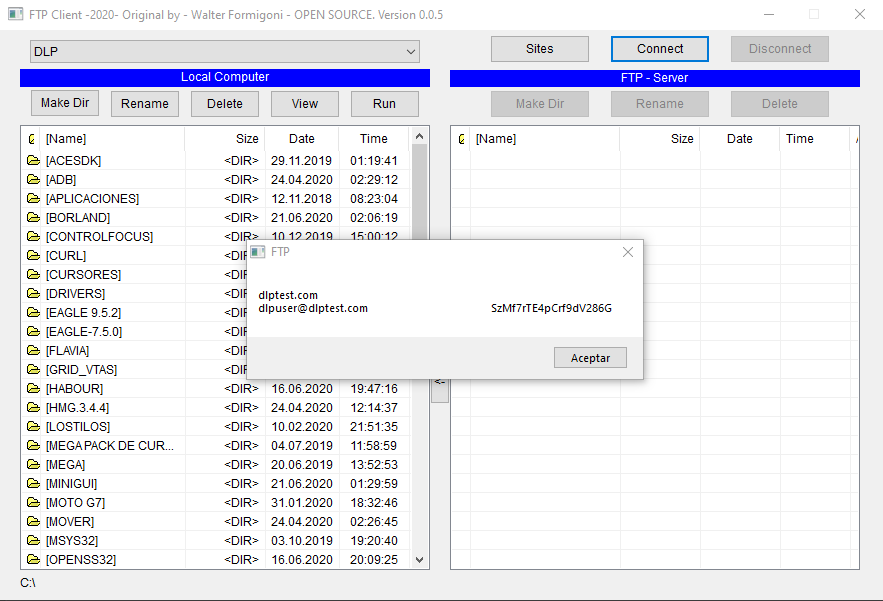Viewport: 883px width, 601px height.
Task: Click the MSYS32 folder icon
Action: 33,541
